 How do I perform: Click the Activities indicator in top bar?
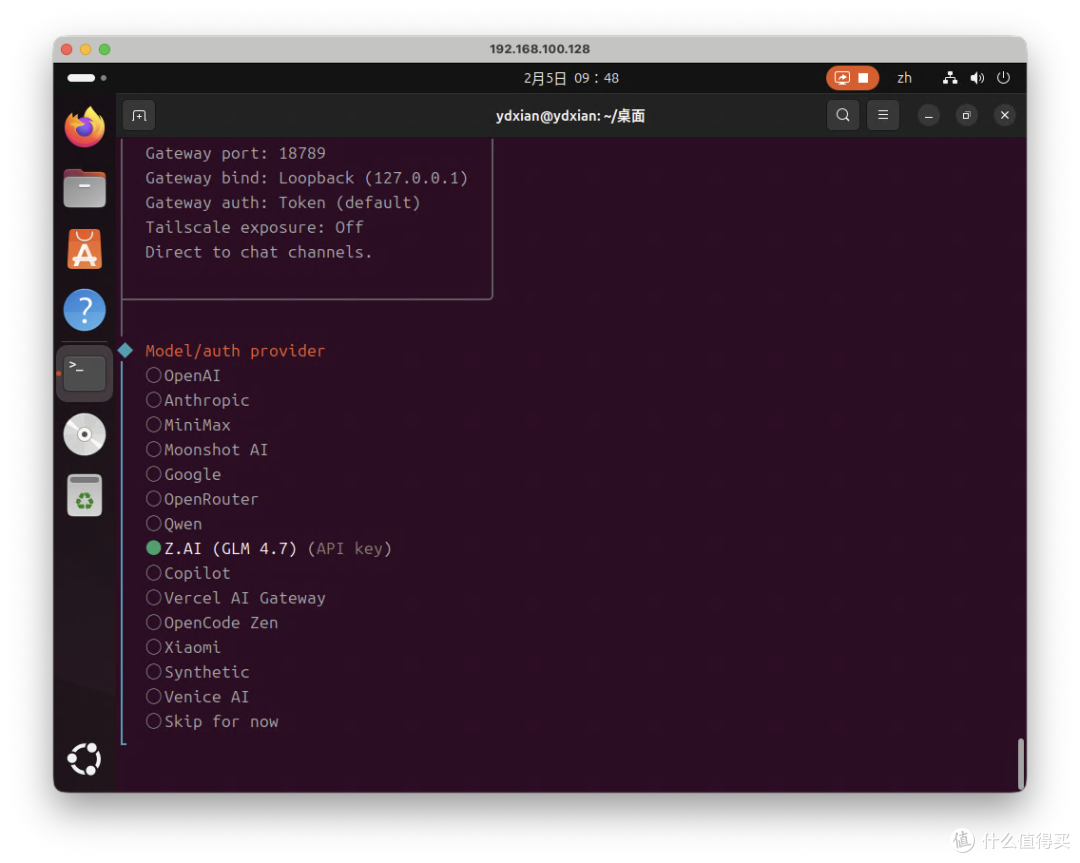87,78
